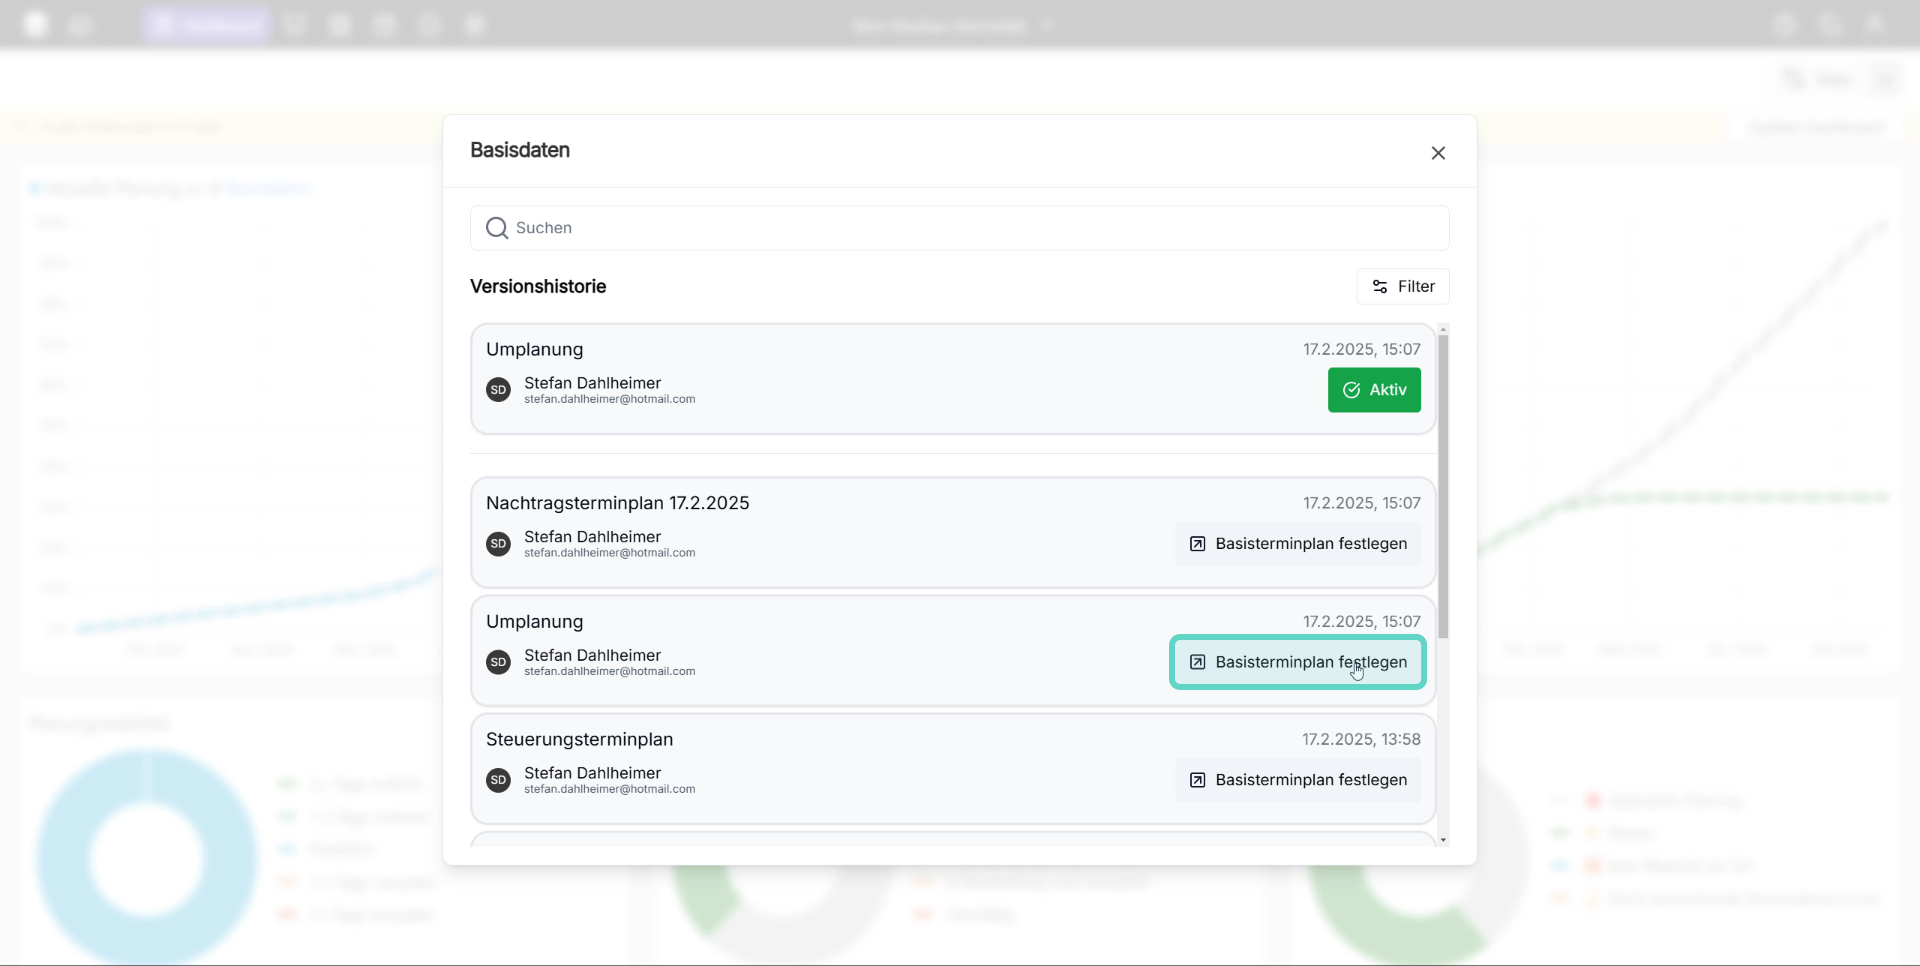1920x966 pixels.
Task: Click the scroll-up arrow of the version list
Action: click(x=1443, y=329)
